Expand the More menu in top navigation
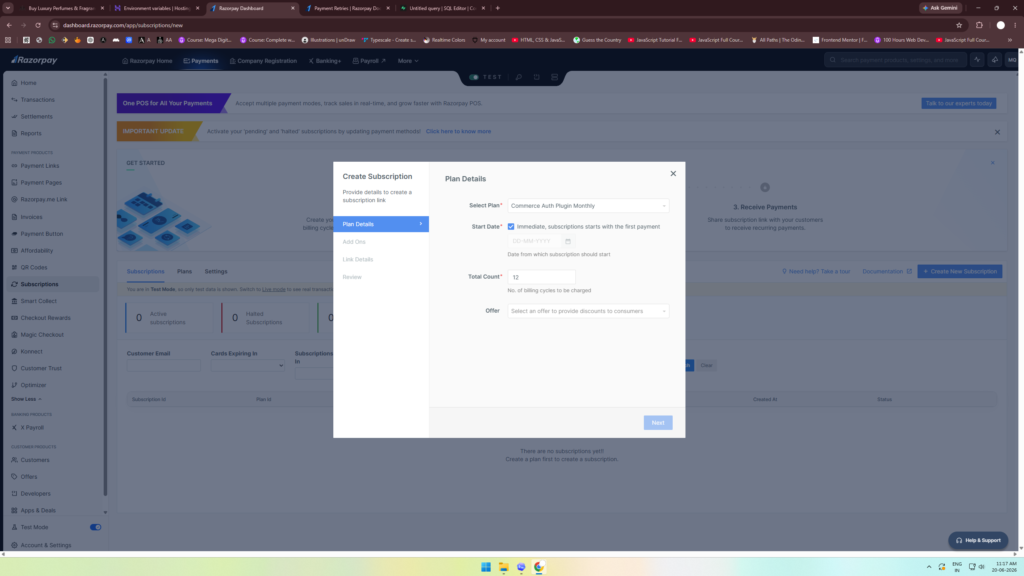This screenshot has height=576, width=1024. click(x=408, y=61)
